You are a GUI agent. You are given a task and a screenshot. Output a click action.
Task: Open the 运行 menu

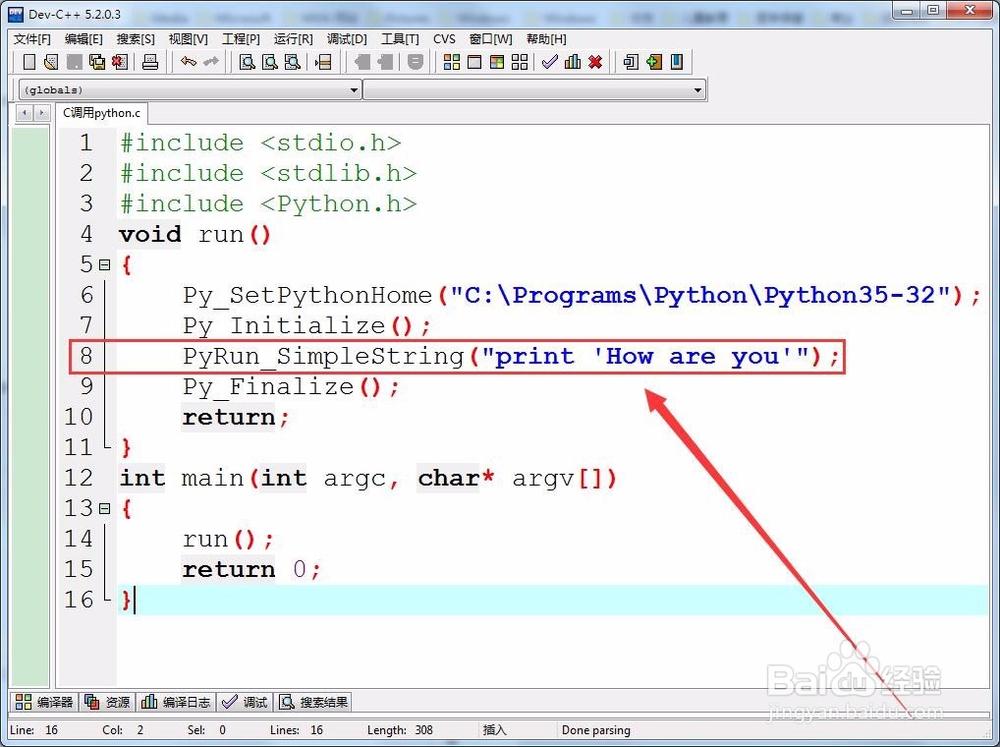tap(292, 39)
